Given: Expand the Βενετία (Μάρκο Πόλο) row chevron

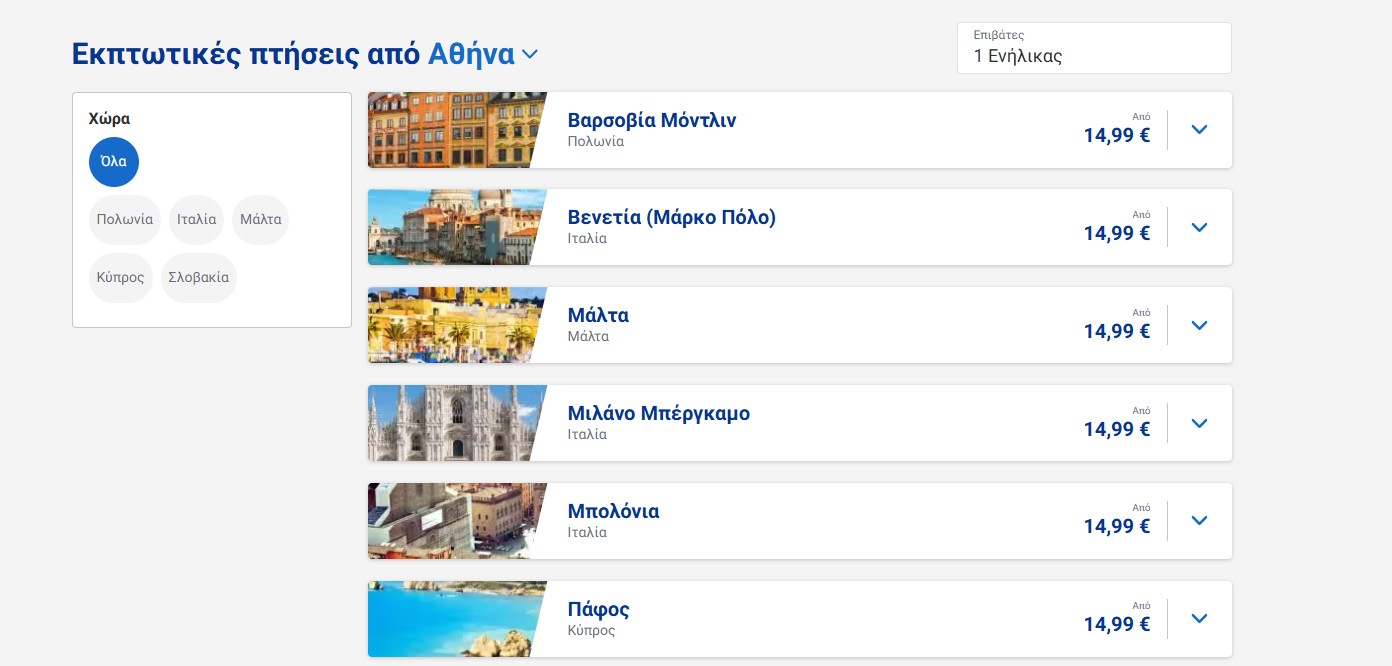Looking at the screenshot, I should point(1200,228).
